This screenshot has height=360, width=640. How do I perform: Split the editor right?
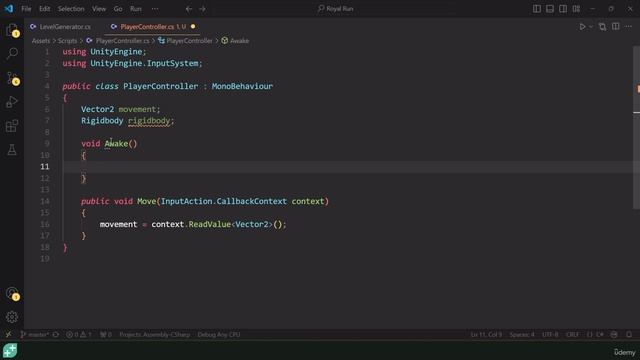[x=616, y=27]
